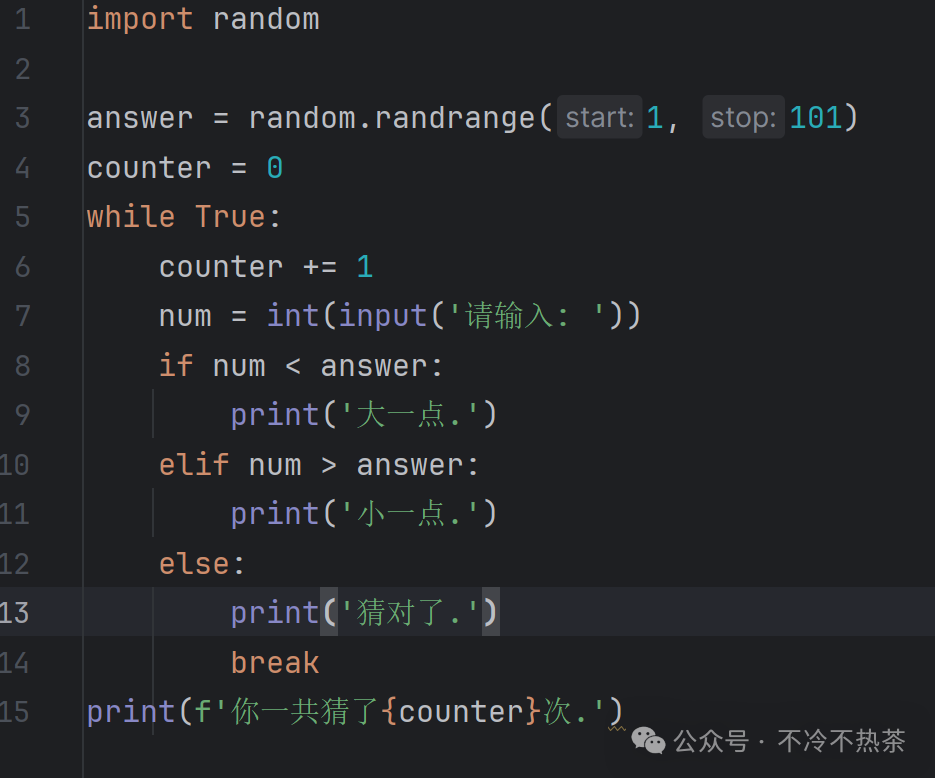Click 'randrange' on line 3
Image resolution: width=935 pixels, height=778 pixels.
[x=454, y=117]
